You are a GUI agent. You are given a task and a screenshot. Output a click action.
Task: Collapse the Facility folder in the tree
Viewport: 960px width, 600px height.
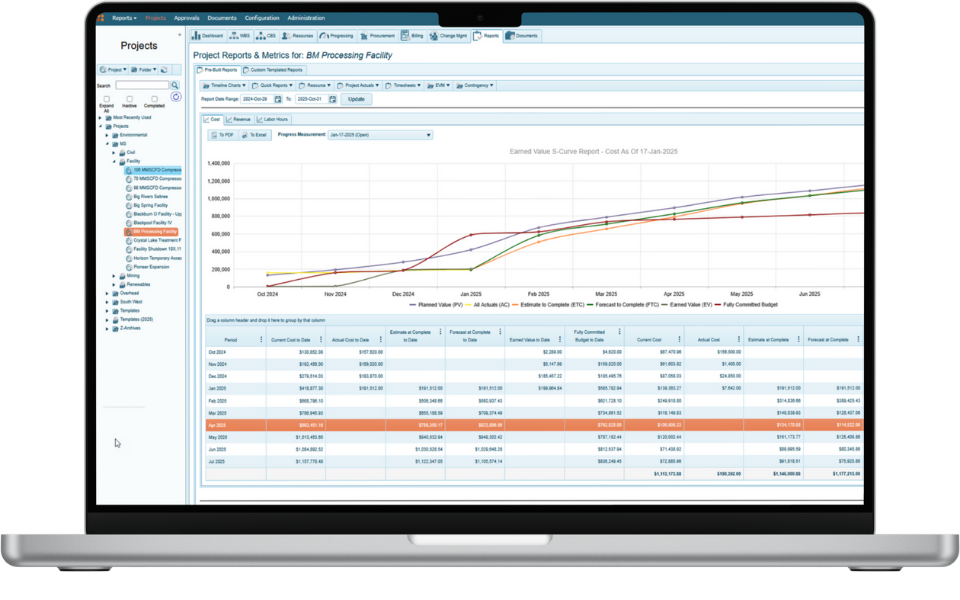[x=114, y=161]
